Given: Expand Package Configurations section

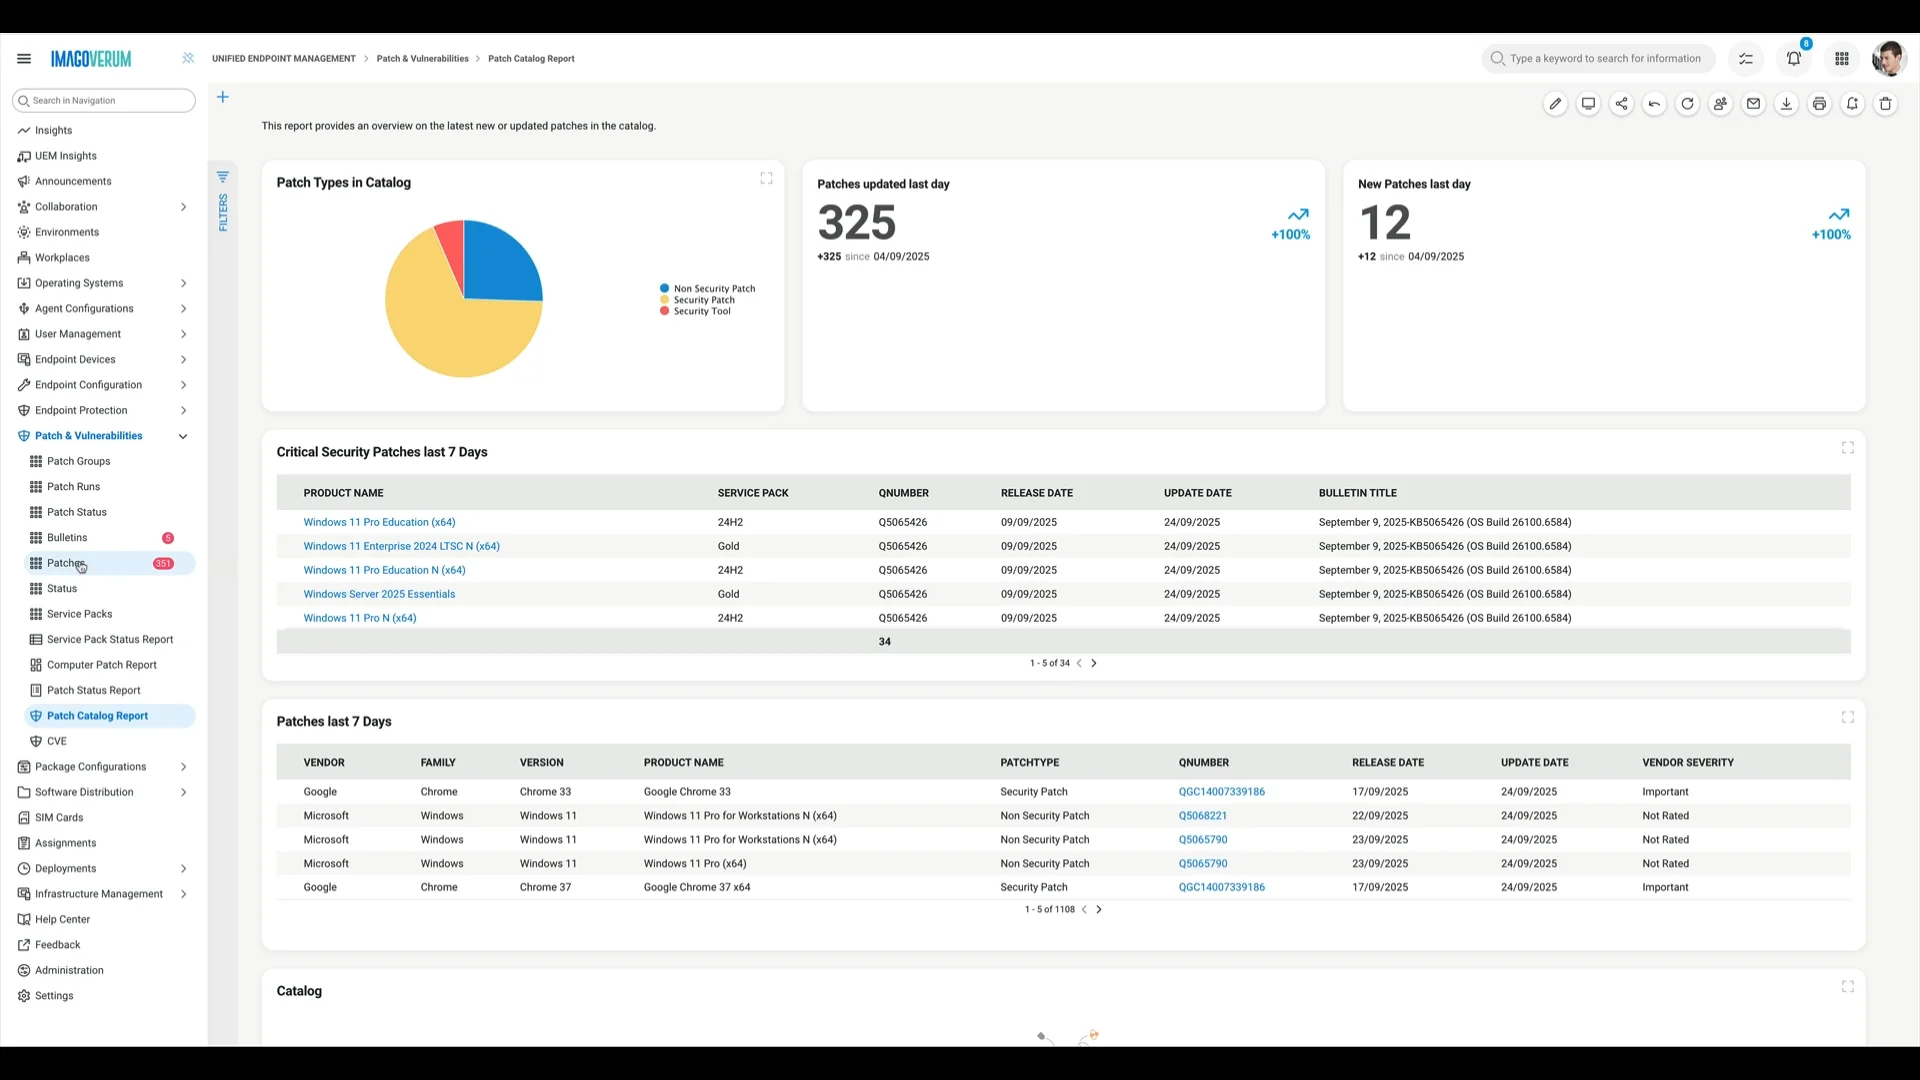Looking at the screenshot, I should (183, 768).
